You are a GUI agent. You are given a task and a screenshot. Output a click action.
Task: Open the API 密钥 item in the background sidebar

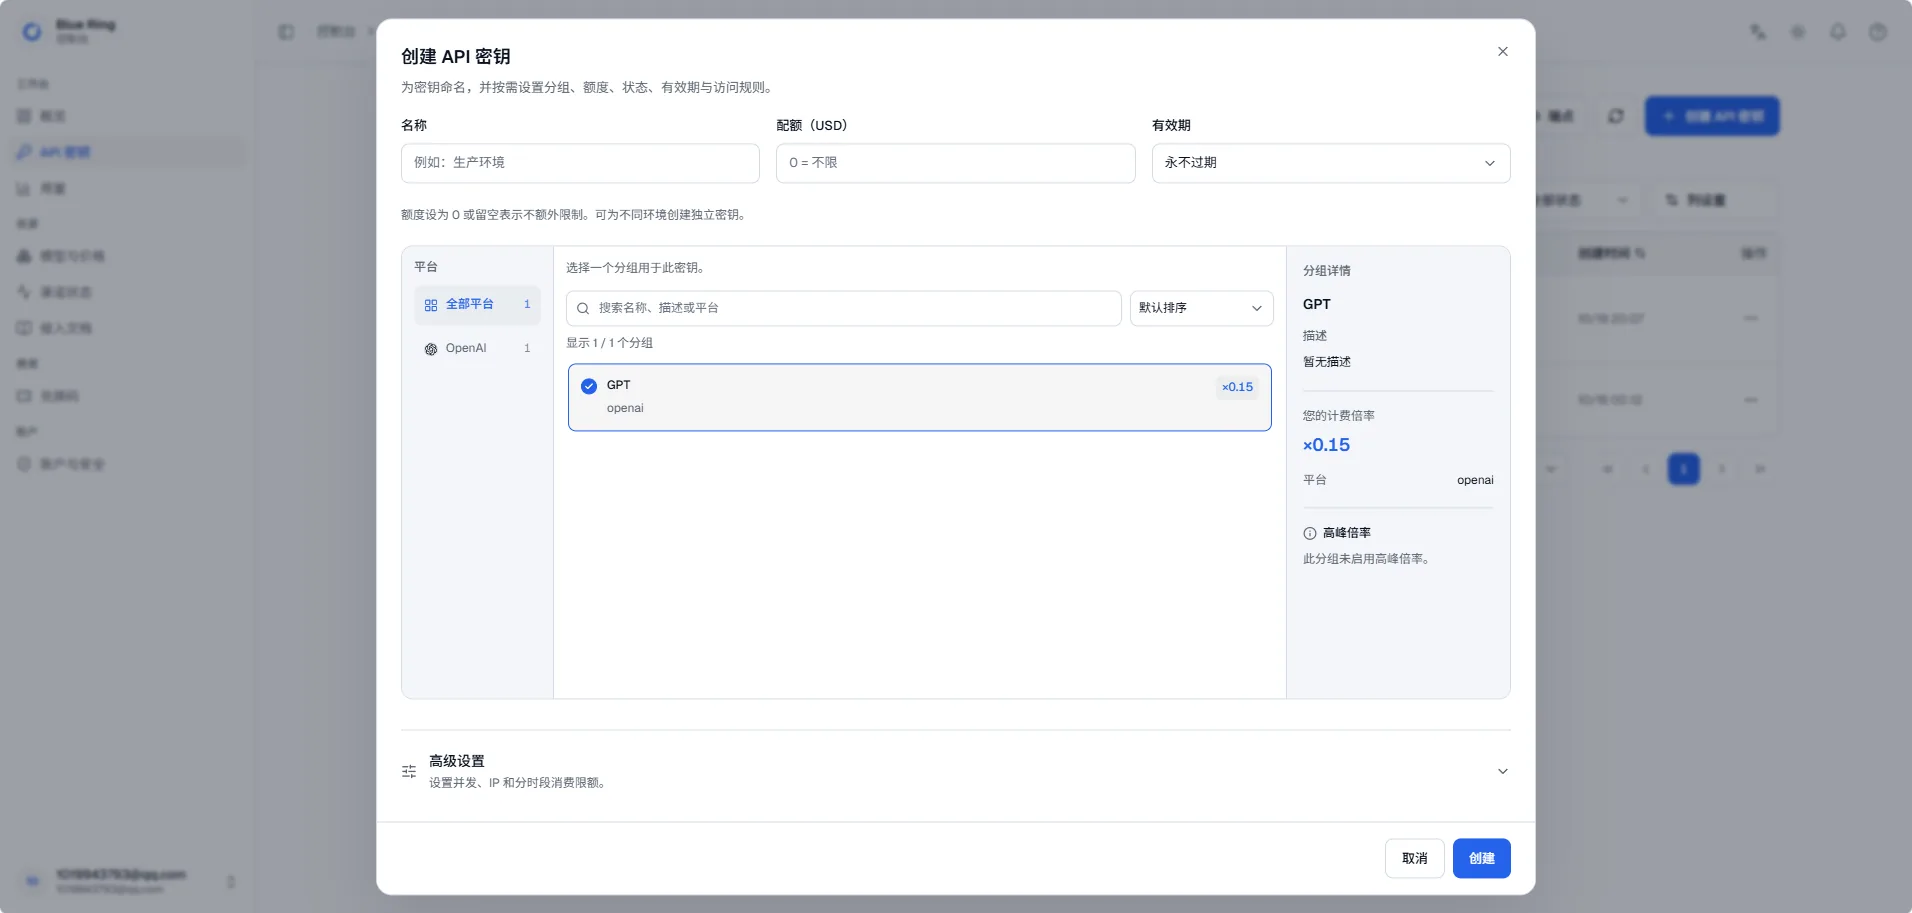point(130,152)
